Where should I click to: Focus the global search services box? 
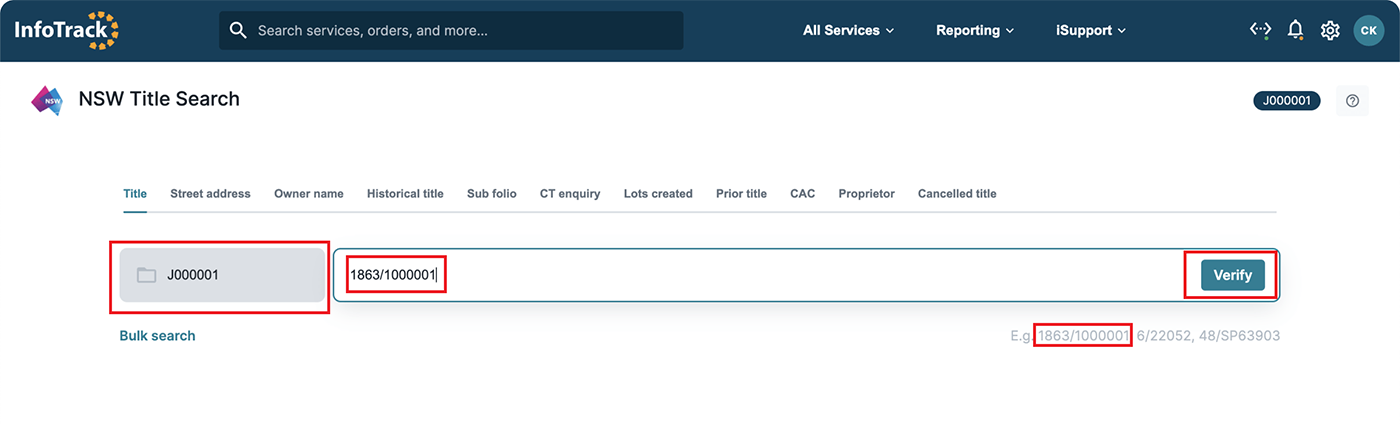(451, 30)
